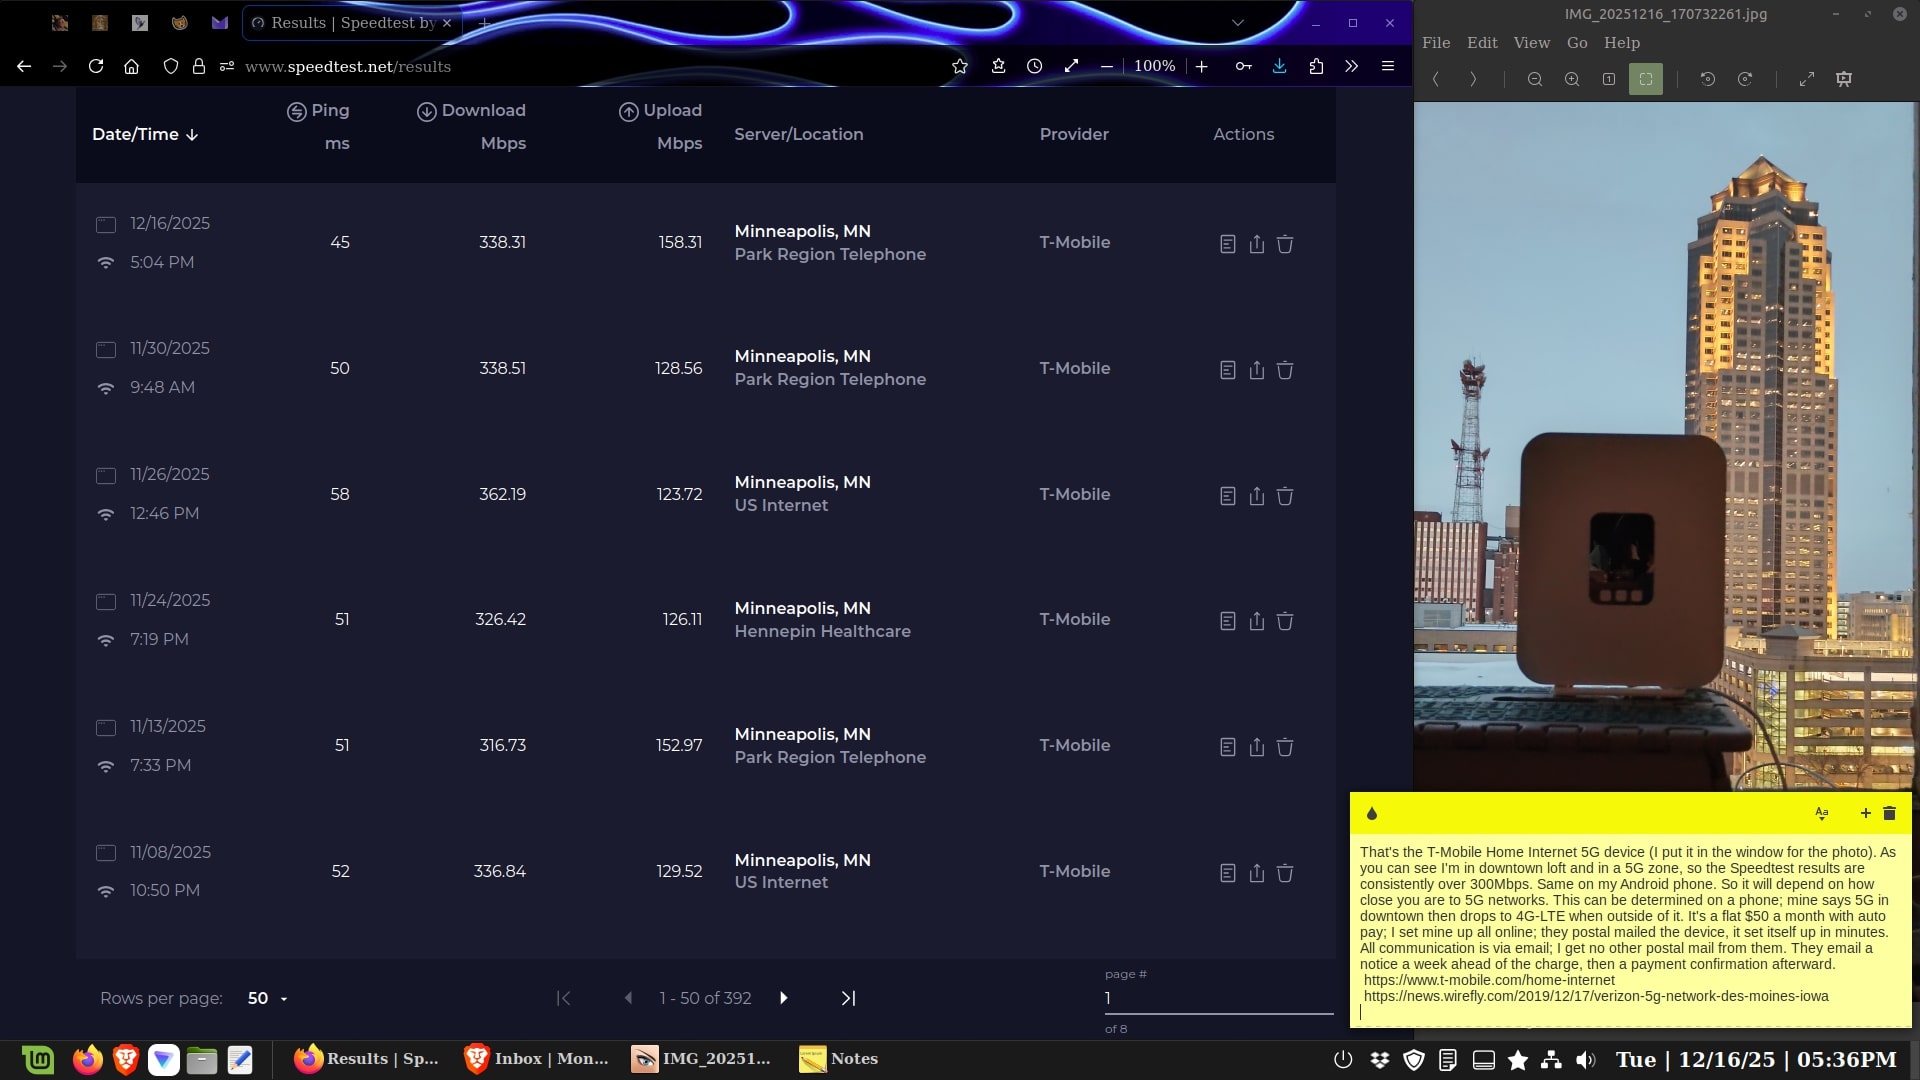This screenshot has width=1920, height=1080.
Task: Rotate image clockwise in the image viewer
Action: (1744, 79)
